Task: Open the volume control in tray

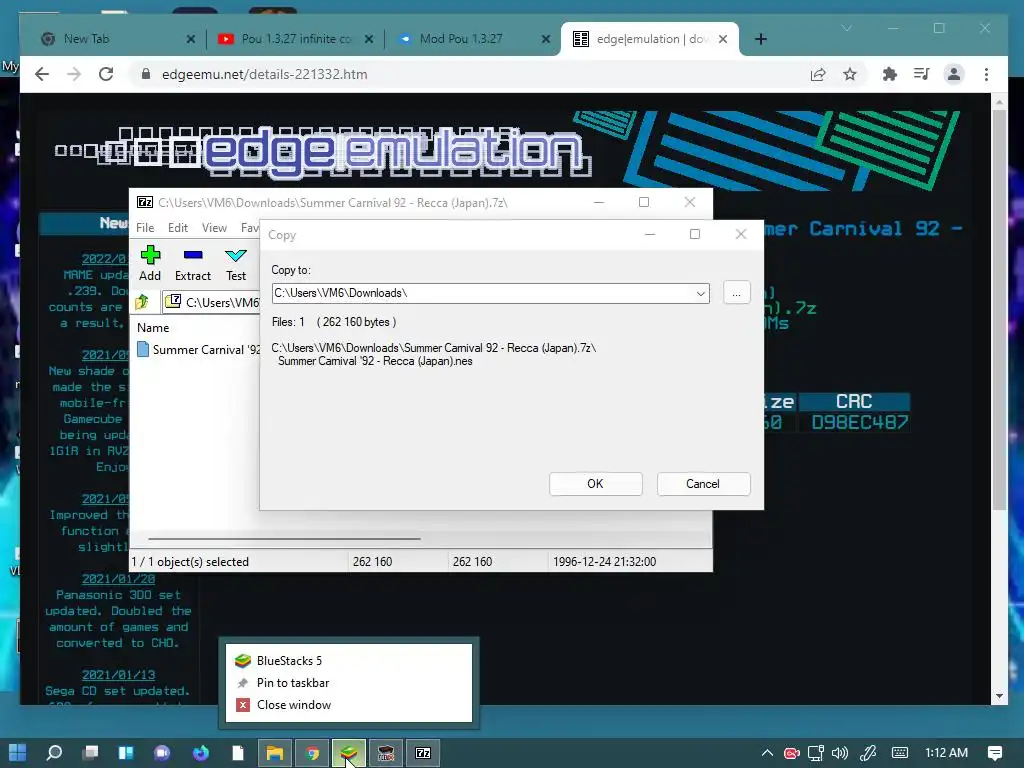Action: pyautogui.click(x=840, y=753)
